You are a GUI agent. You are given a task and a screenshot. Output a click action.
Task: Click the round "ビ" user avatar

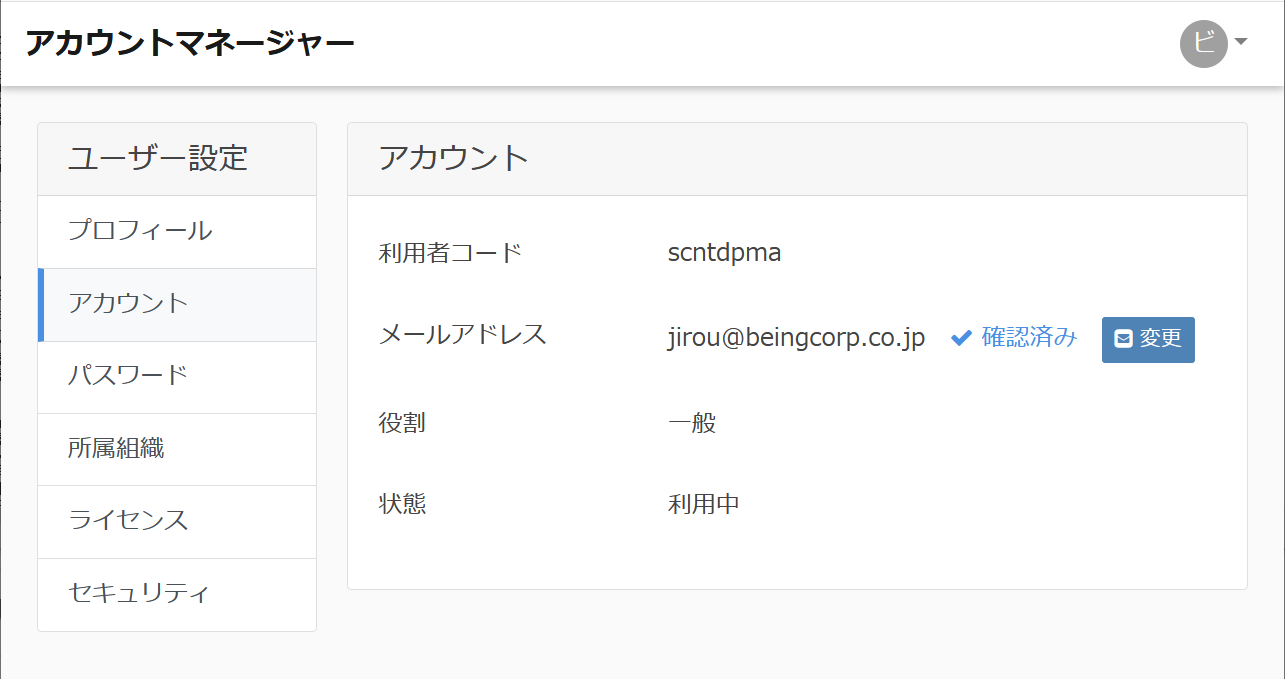pyautogui.click(x=1203, y=44)
